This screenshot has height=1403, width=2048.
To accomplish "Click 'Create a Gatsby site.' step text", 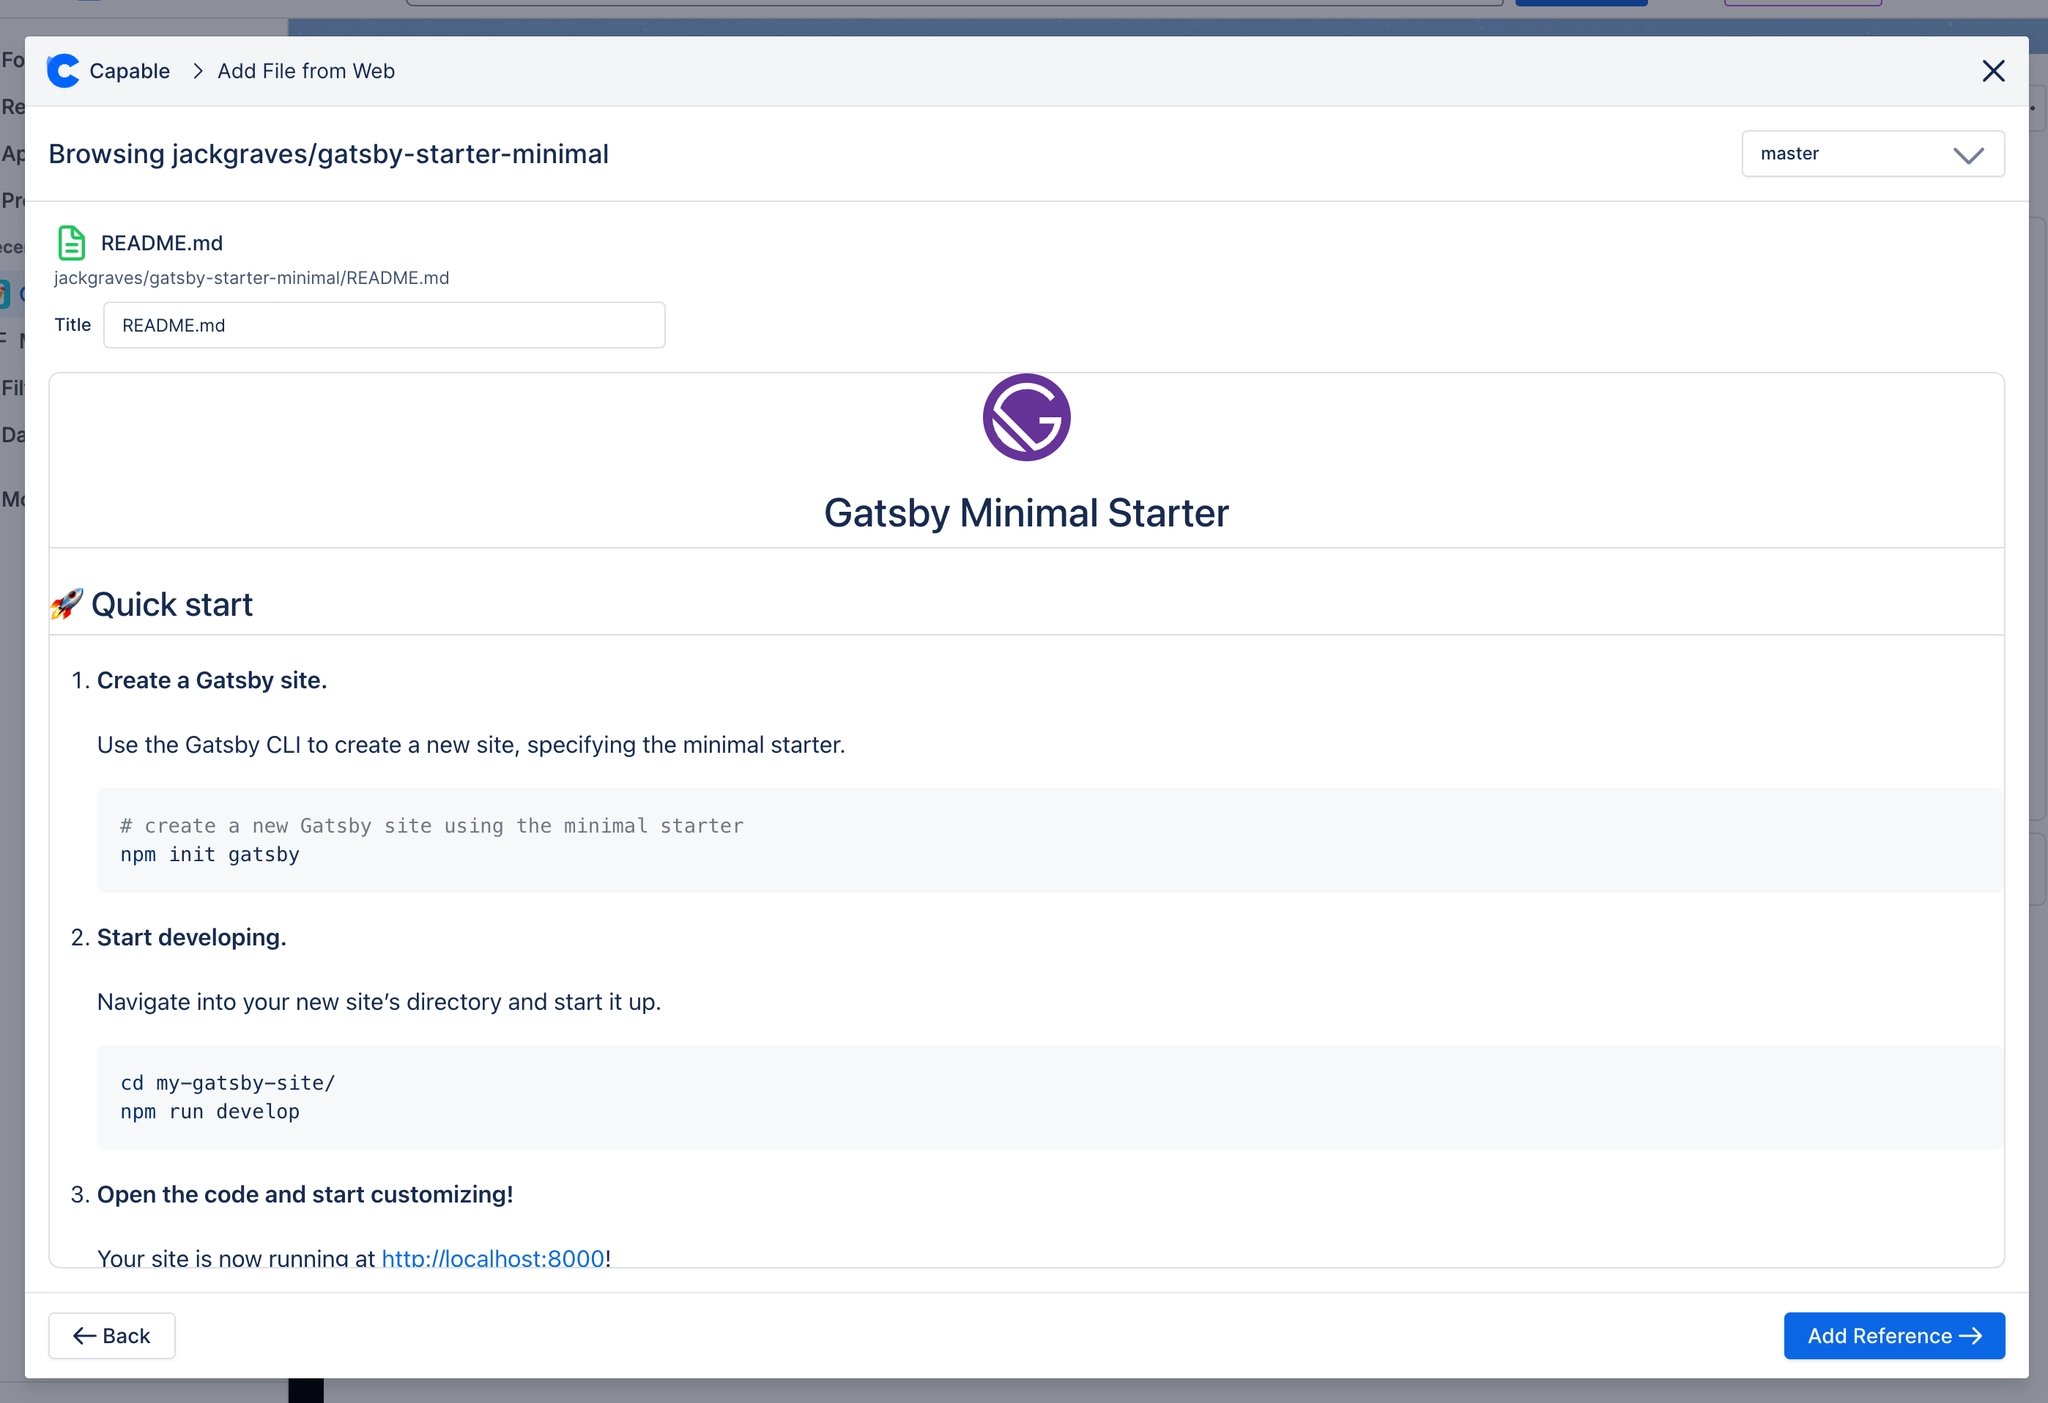I will click(x=212, y=681).
